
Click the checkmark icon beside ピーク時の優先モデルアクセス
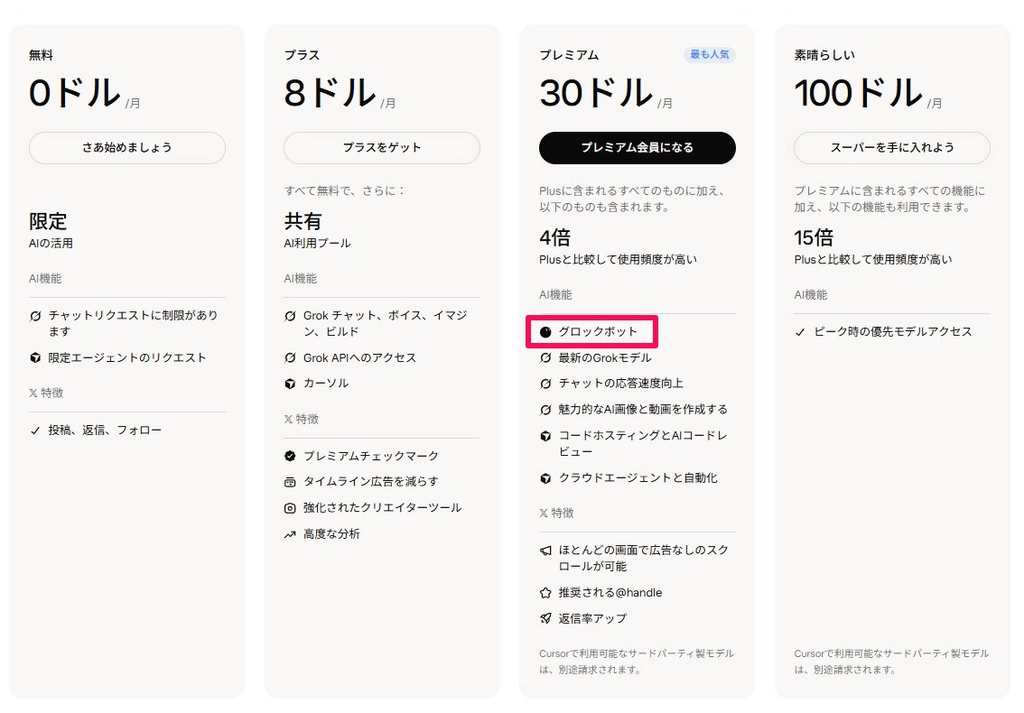click(800, 332)
